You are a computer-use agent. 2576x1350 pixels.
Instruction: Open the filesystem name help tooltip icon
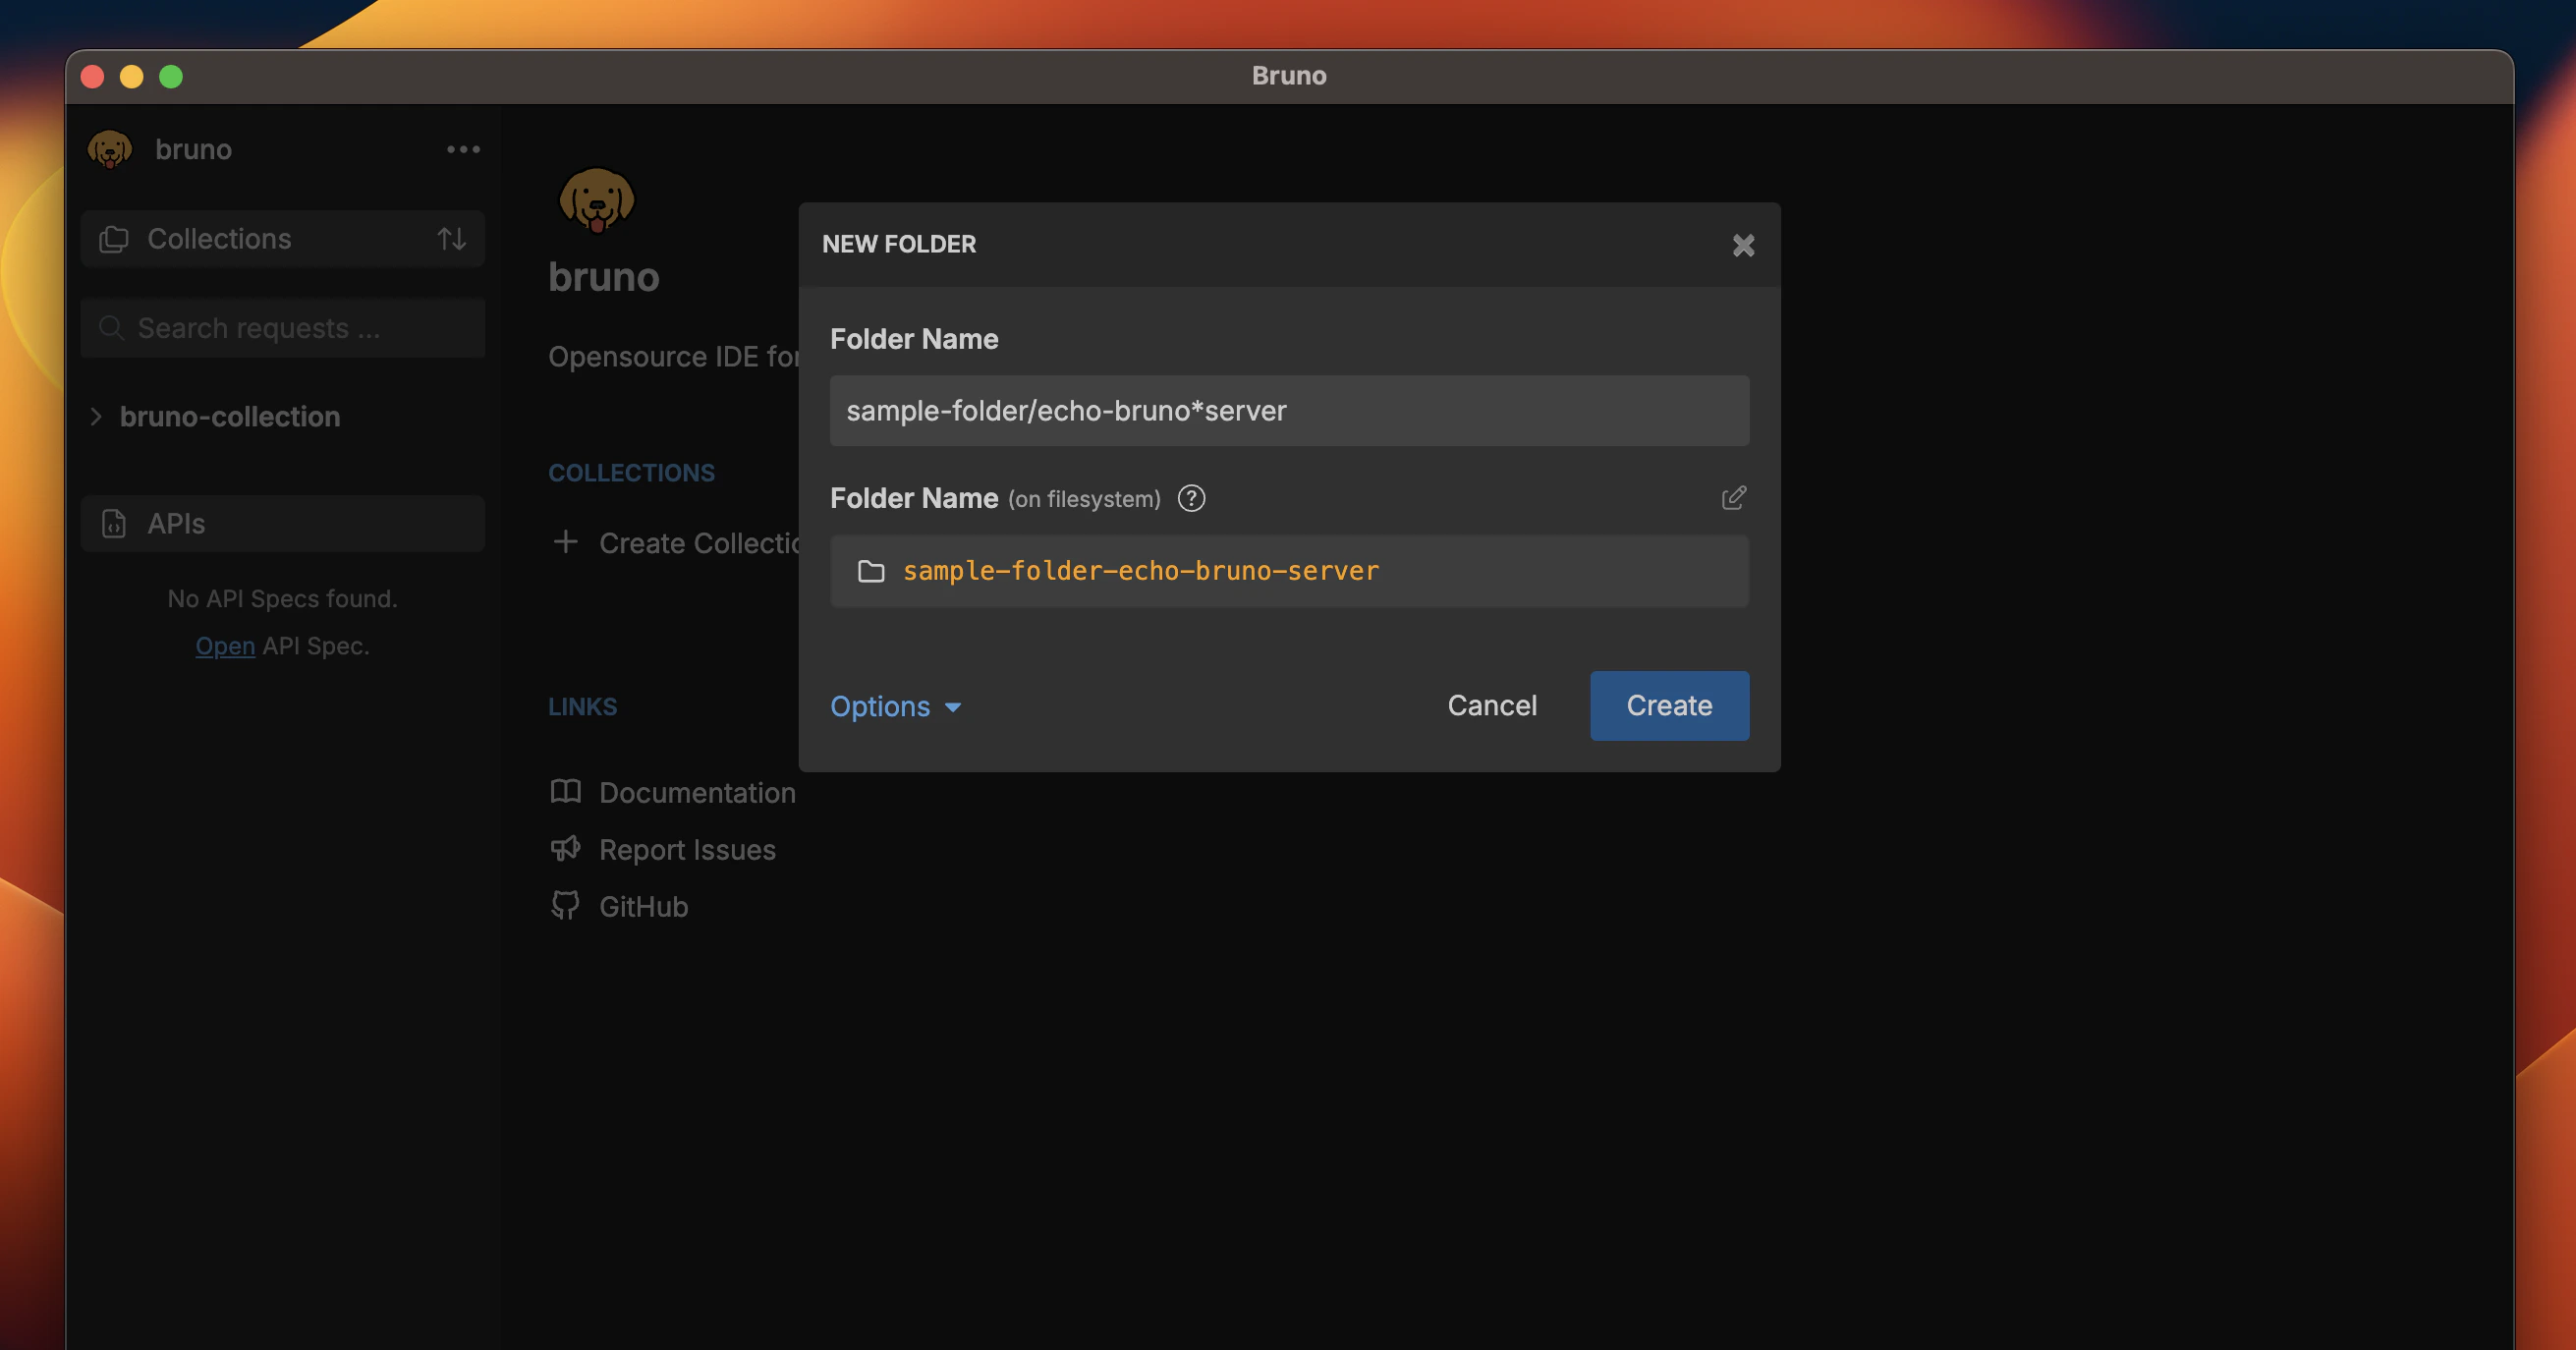point(1191,499)
